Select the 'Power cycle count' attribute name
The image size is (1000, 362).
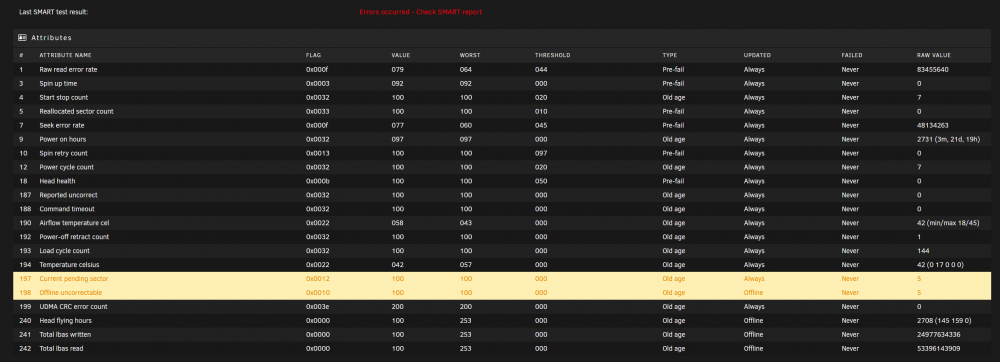(x=66, y=167)
